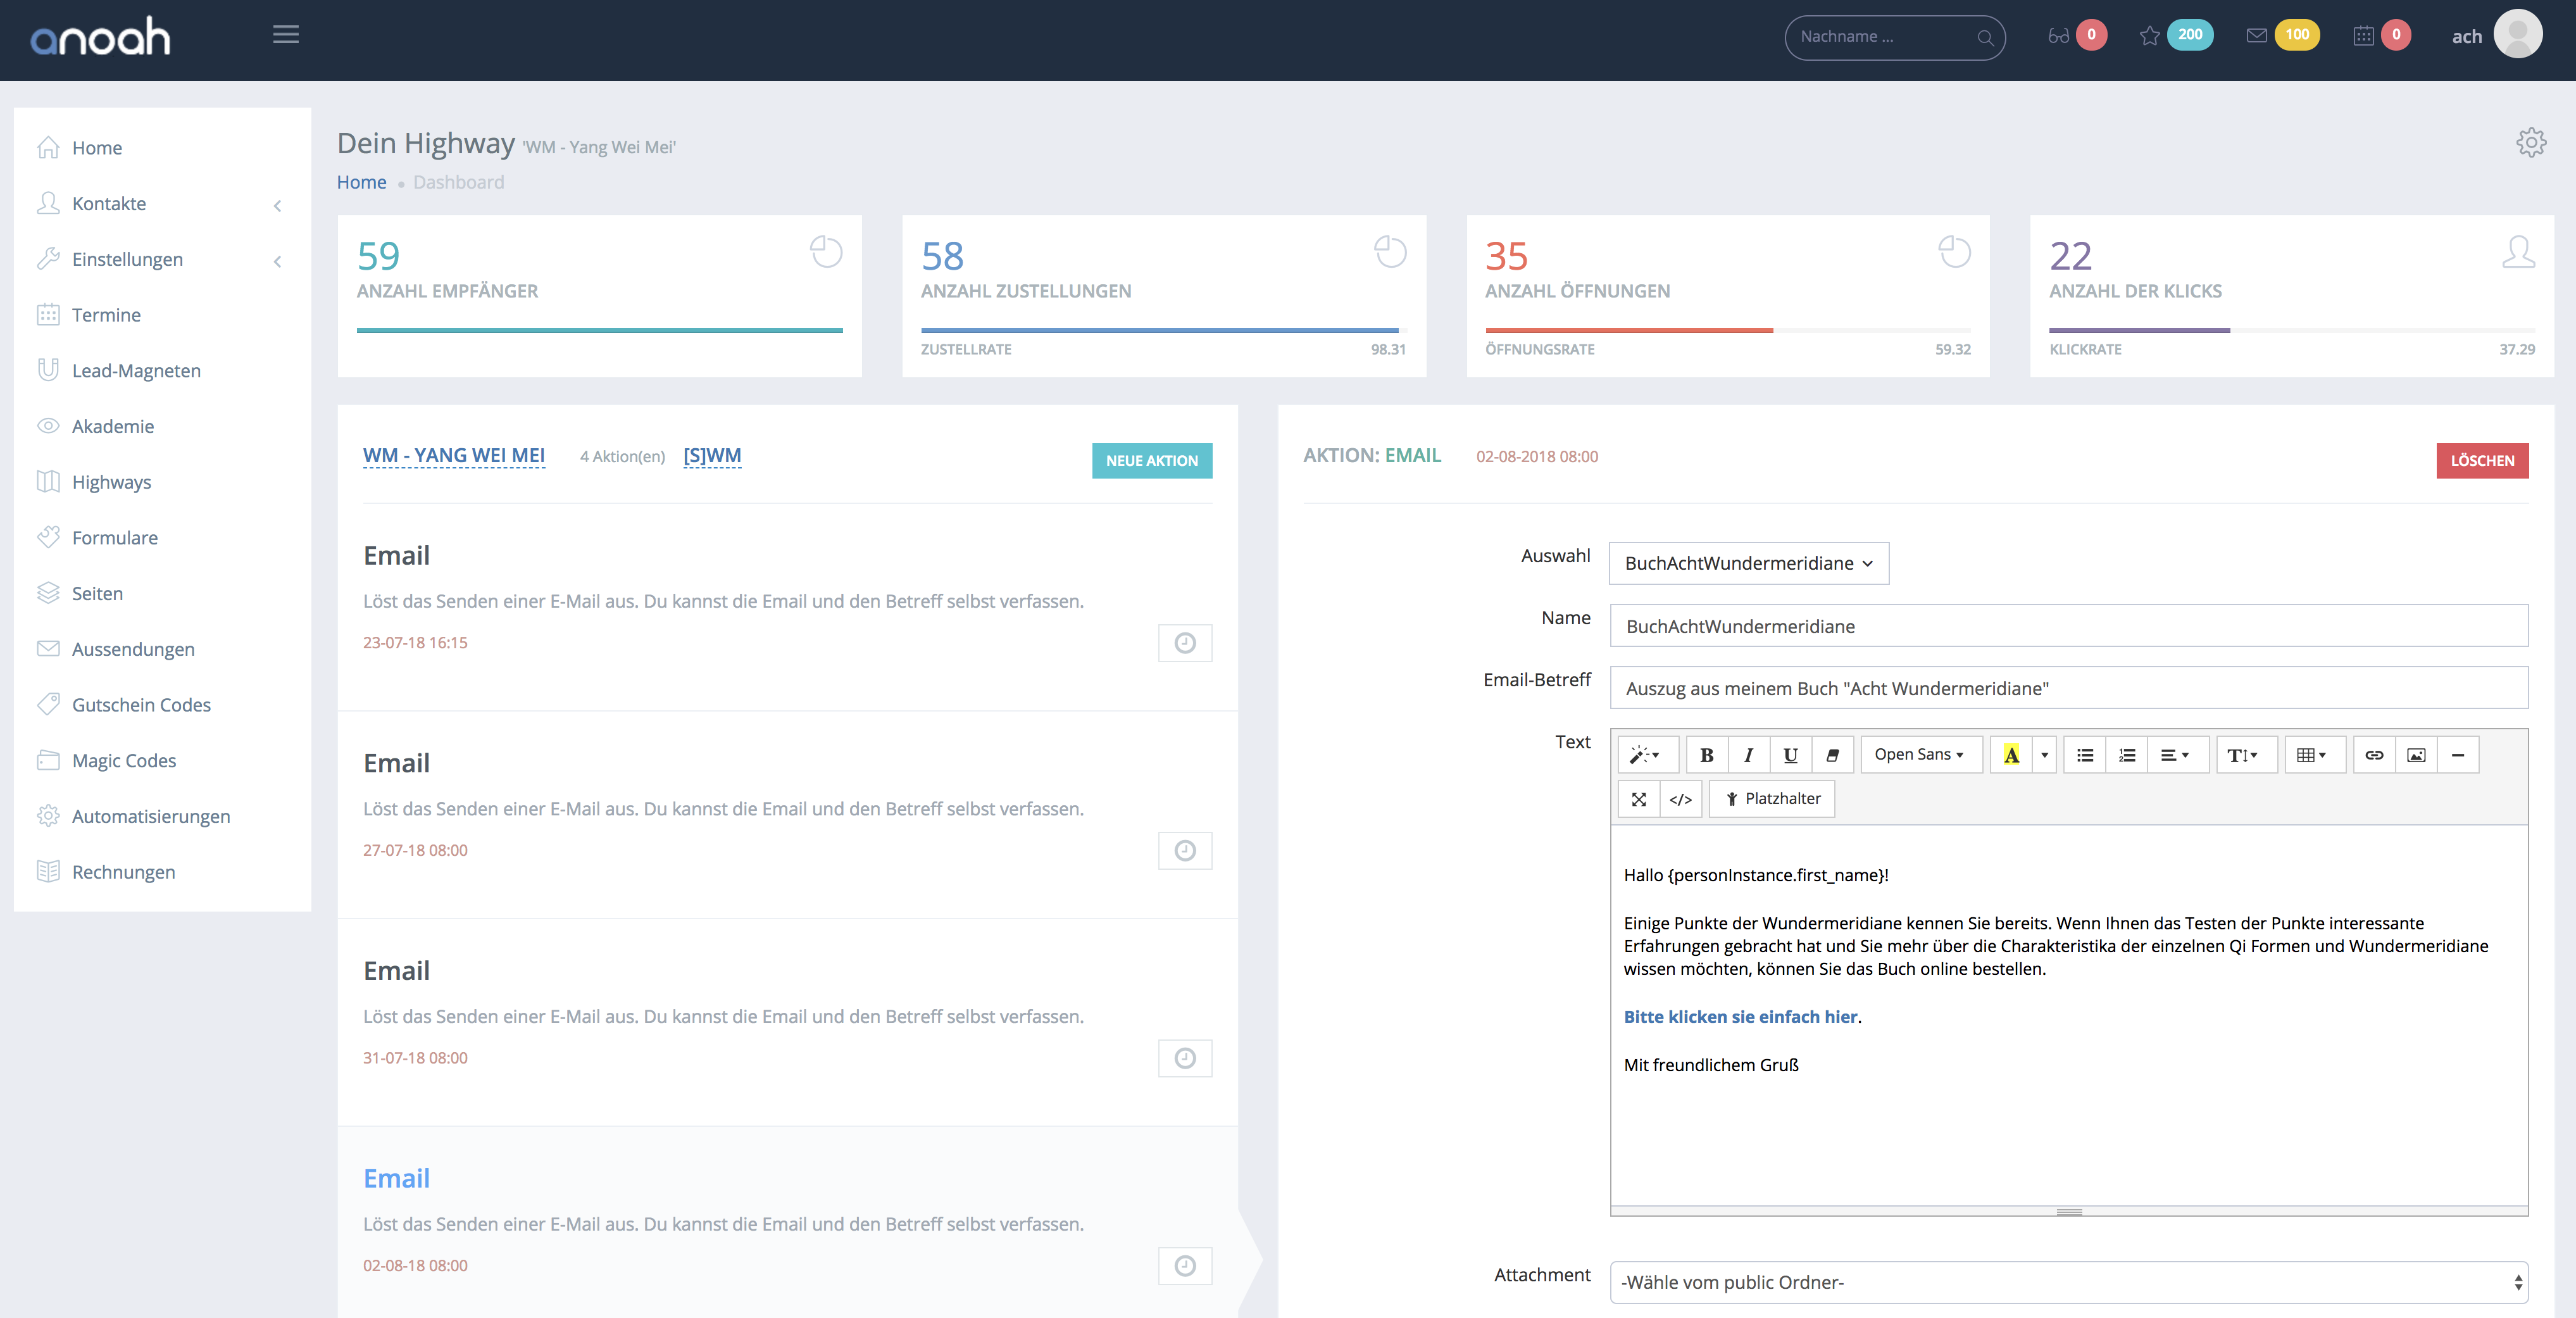Screen dimensions: 2576x1318
Task: Open the BuchAchtWundermeridiane Auswahl dropdown
Action: pos(1748,563)
